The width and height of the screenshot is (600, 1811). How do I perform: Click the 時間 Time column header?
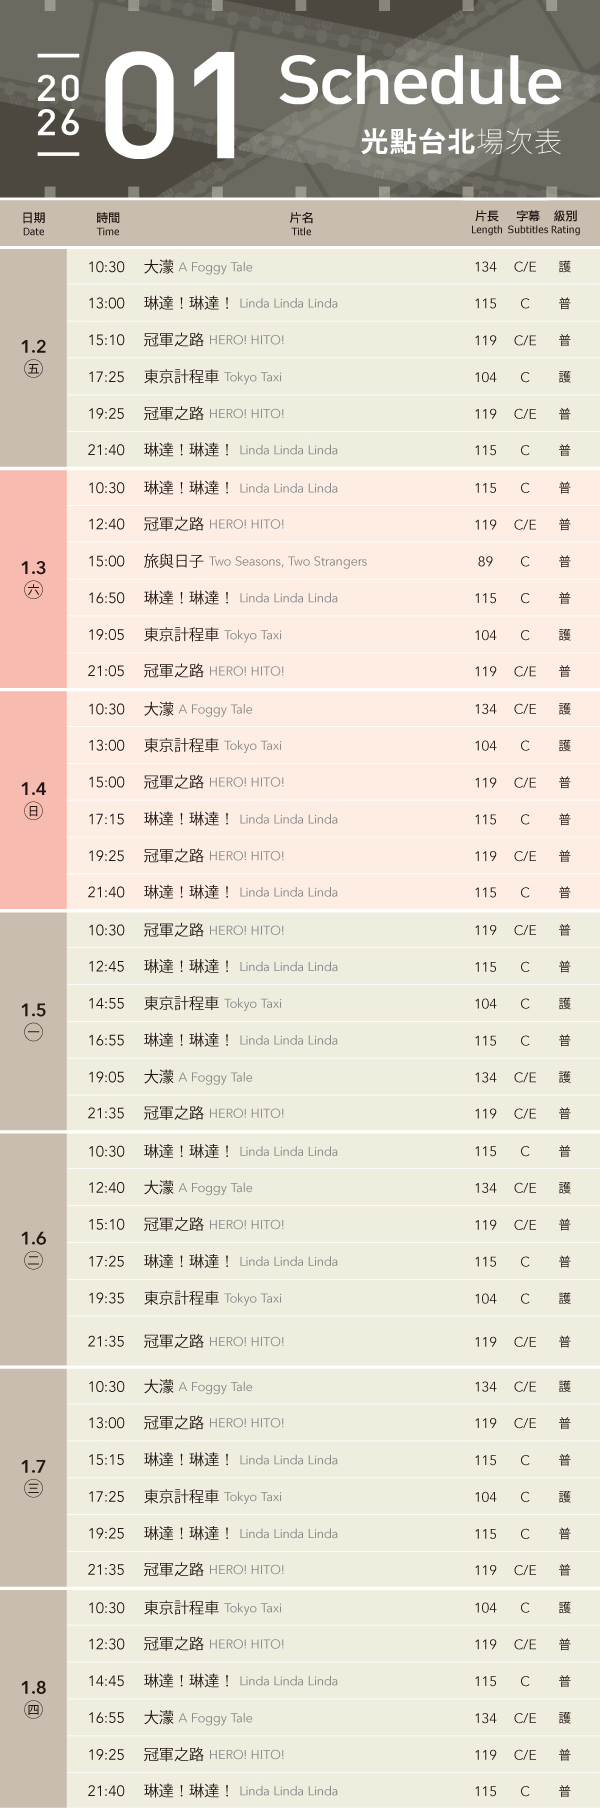108,224
